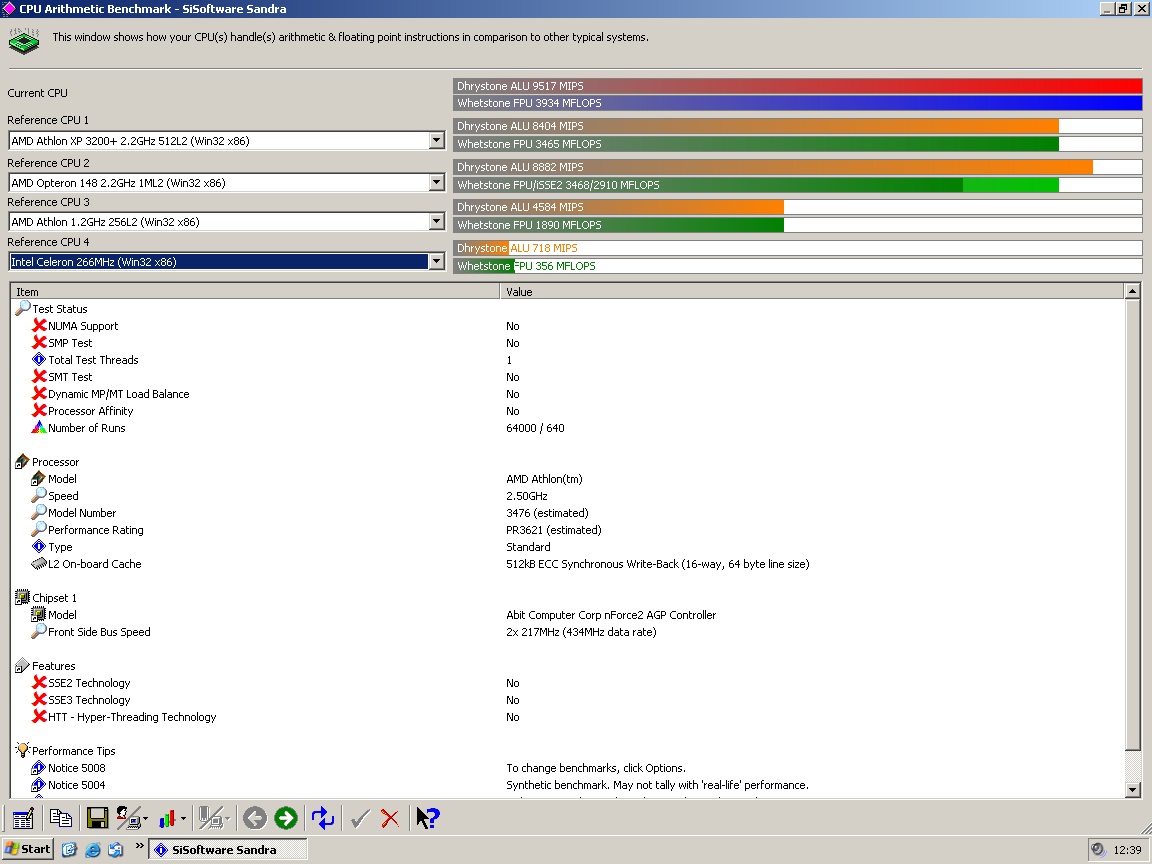The width and height of the screenshot is (1152, 864).
Task: Click the list scrollbar down arrow
Action: [x=1132, y=791]
